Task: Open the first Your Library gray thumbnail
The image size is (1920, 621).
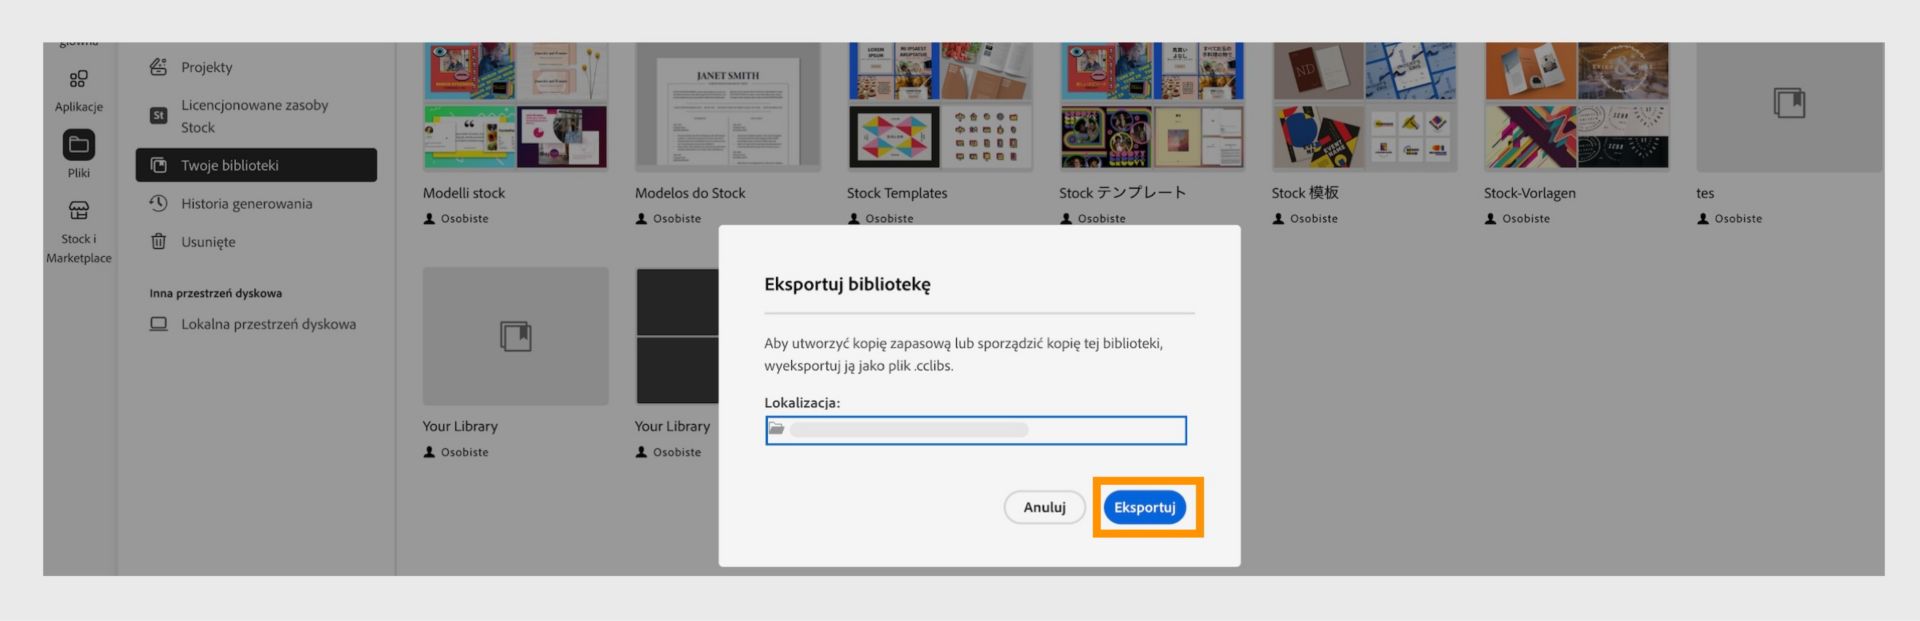Action: tap(515, 336)
